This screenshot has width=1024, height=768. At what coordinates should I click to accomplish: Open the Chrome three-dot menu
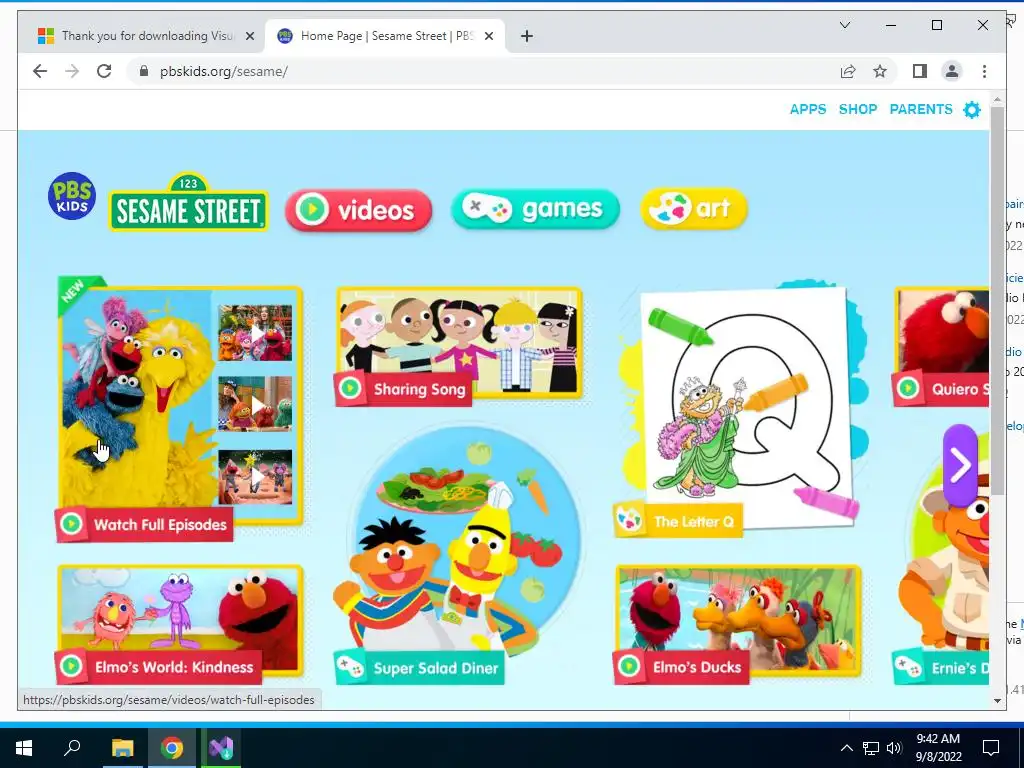point(984,71)
